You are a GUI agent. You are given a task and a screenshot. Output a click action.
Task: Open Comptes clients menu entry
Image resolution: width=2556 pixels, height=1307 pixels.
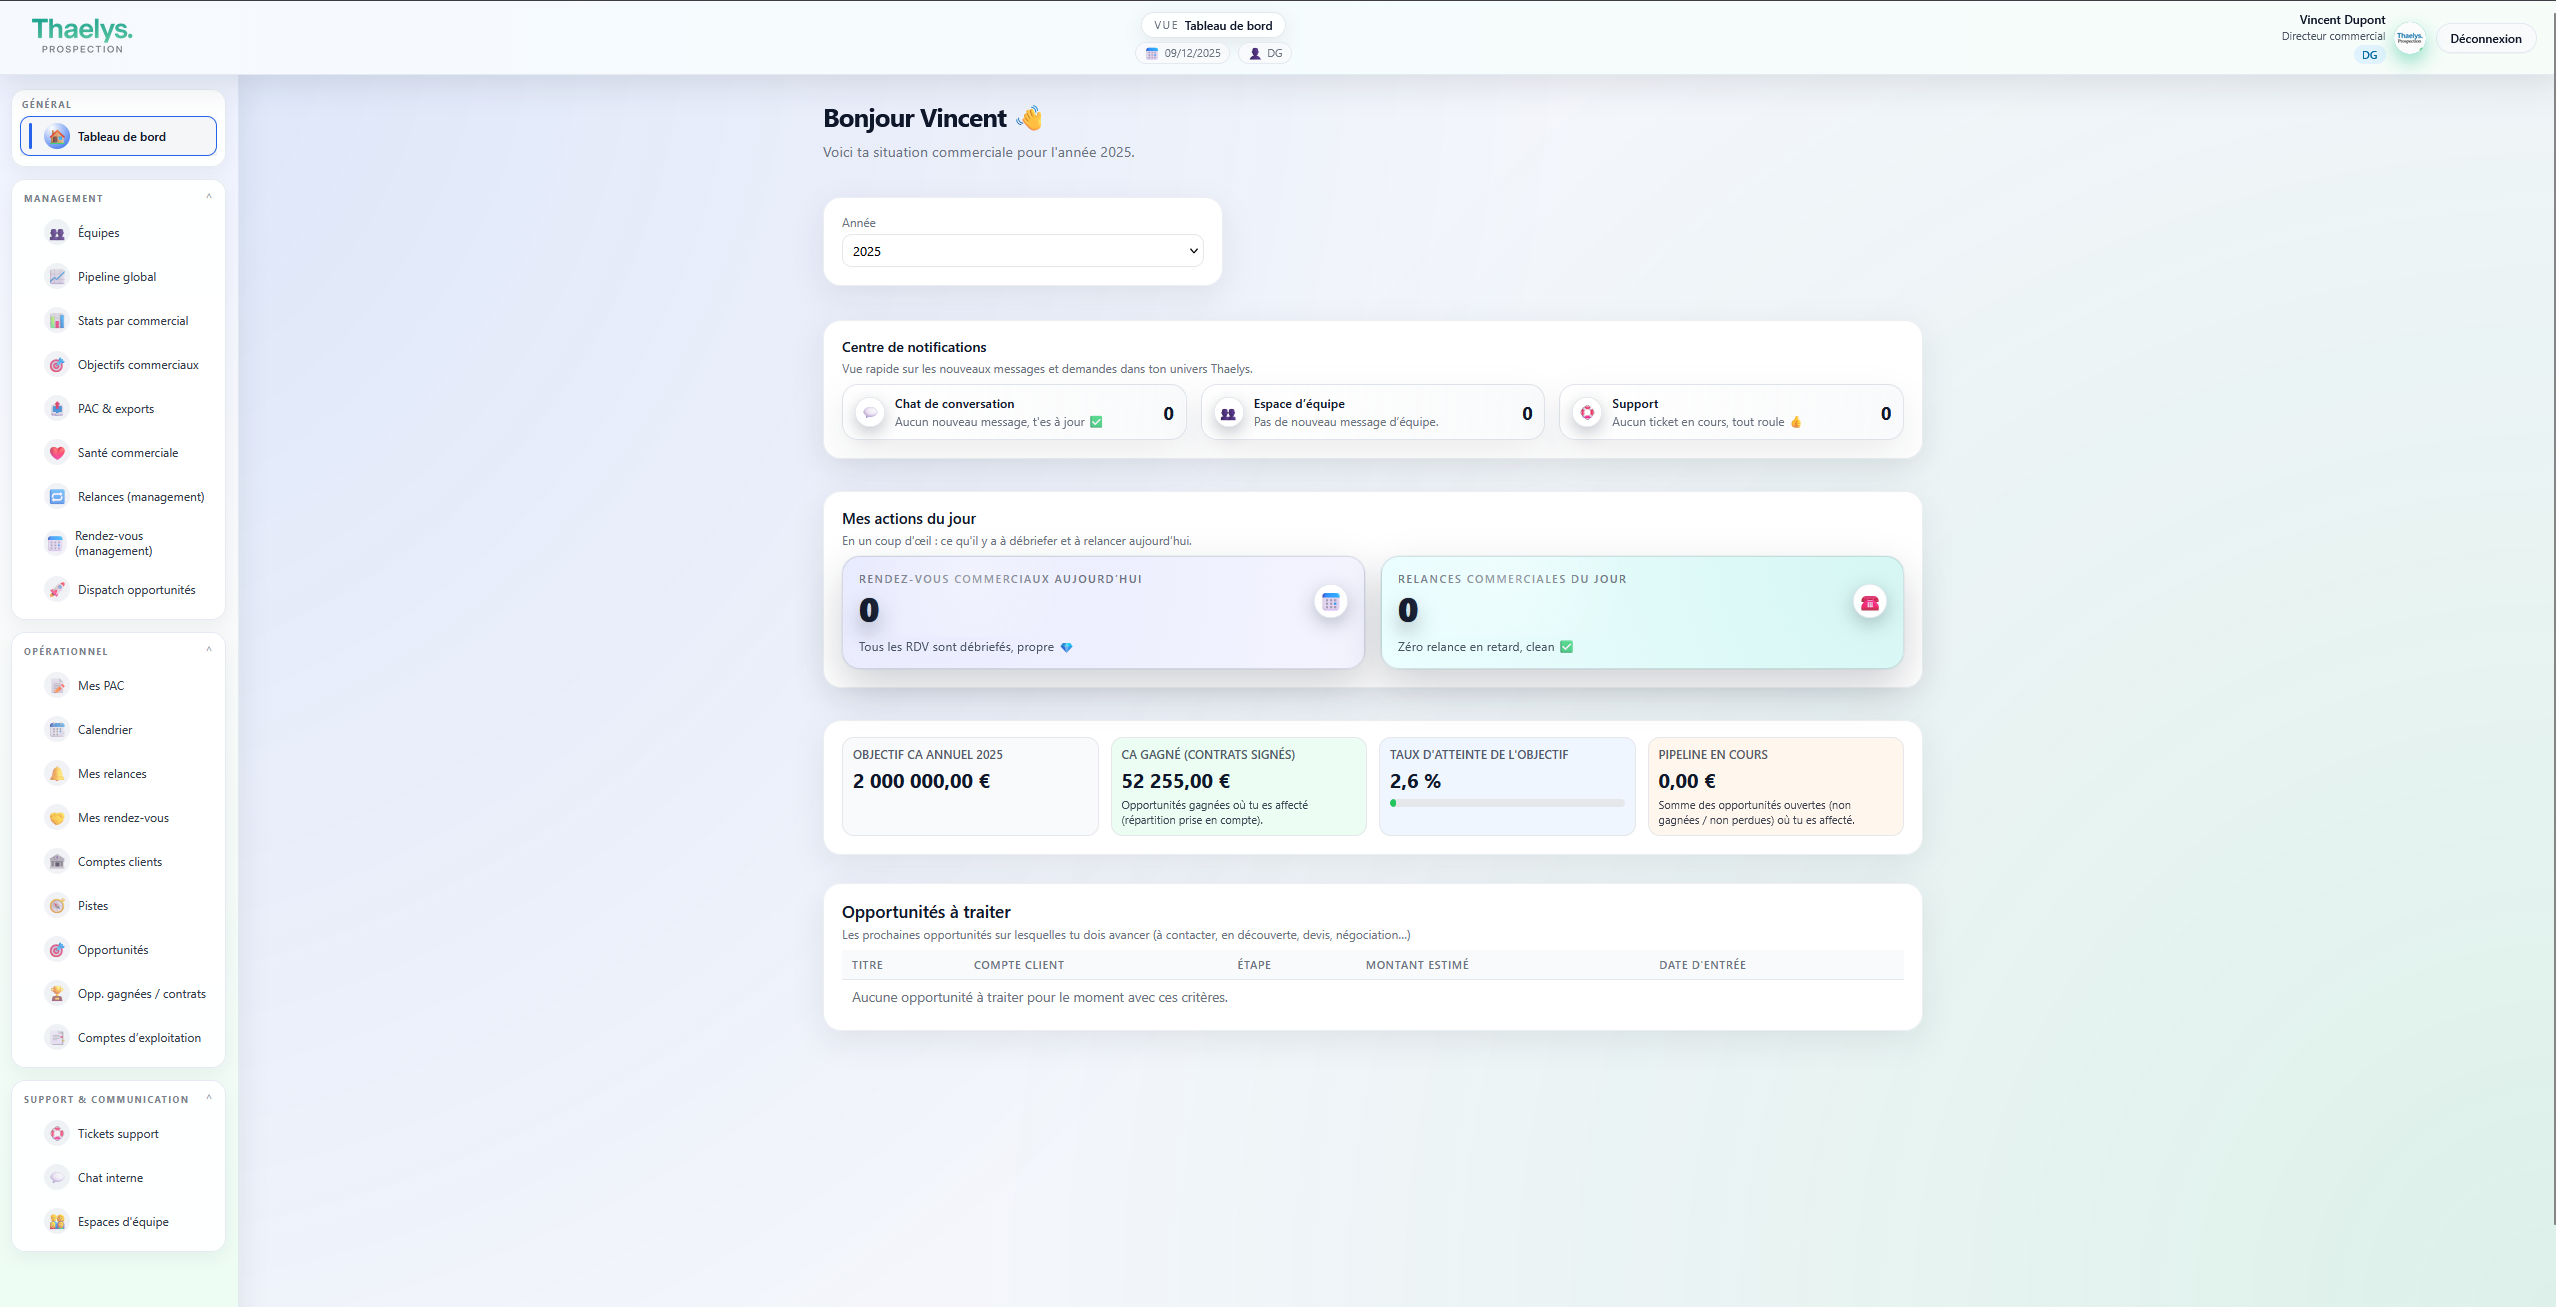pyautogui.click(x=120, y=862)
